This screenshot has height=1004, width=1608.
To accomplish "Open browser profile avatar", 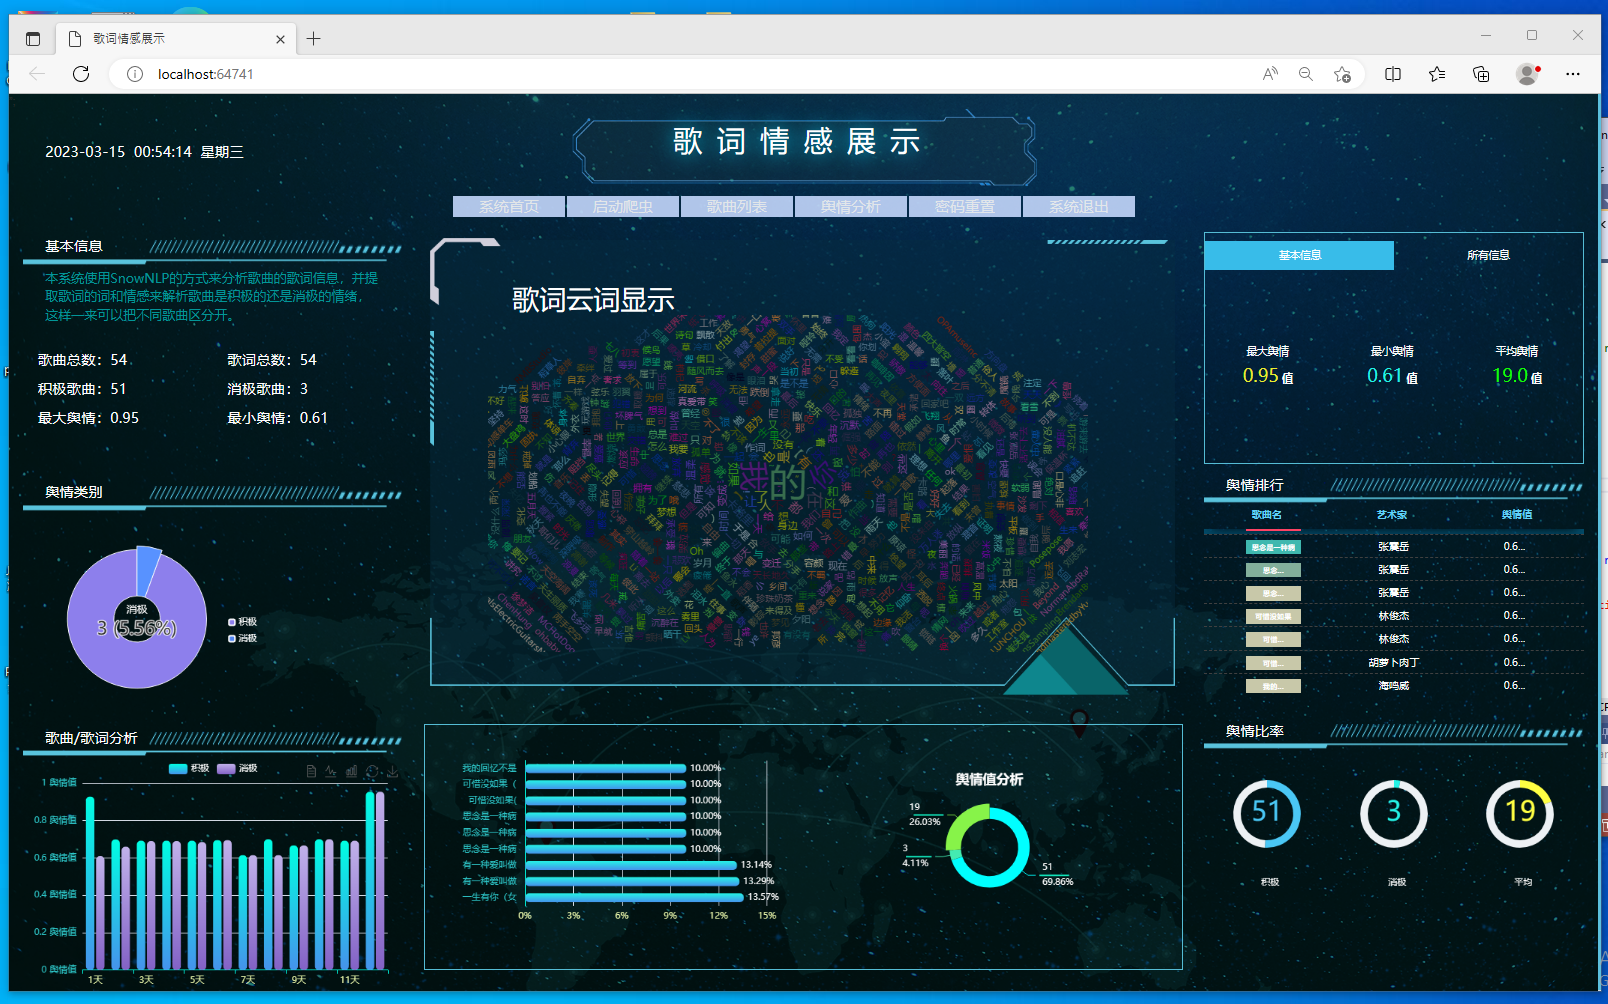I will (x=1527, y=74).
